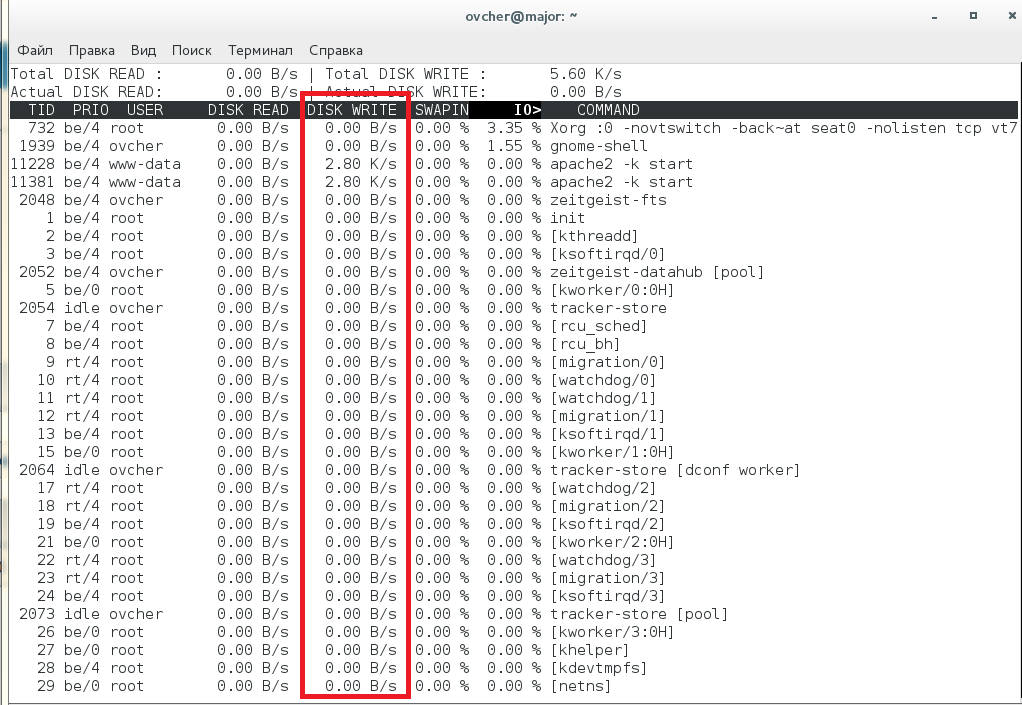Select the [ksoftirqd/2] process row
Viewport: 1022px width, 705px height.
[514, 525]
